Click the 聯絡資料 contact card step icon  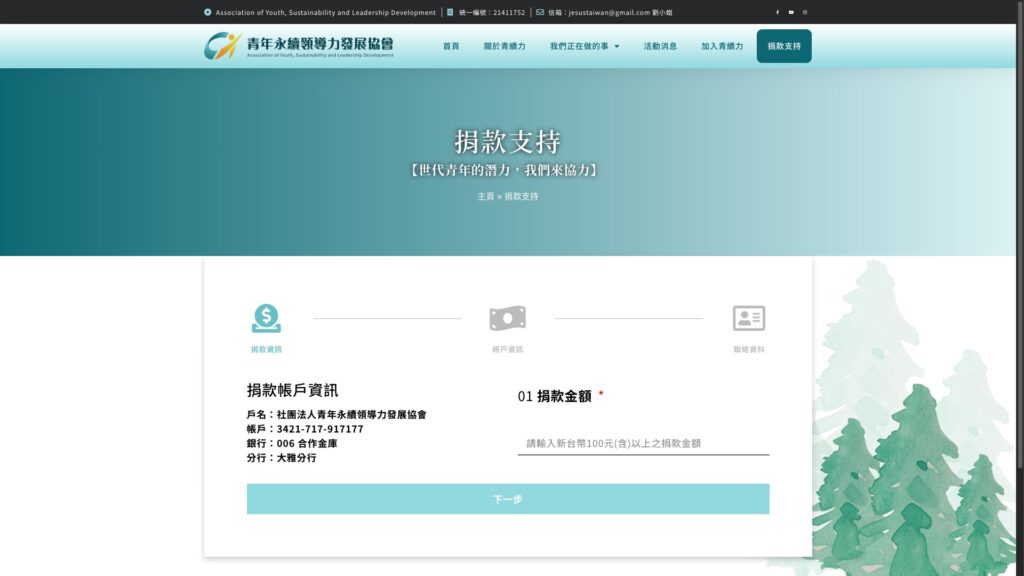748,319
